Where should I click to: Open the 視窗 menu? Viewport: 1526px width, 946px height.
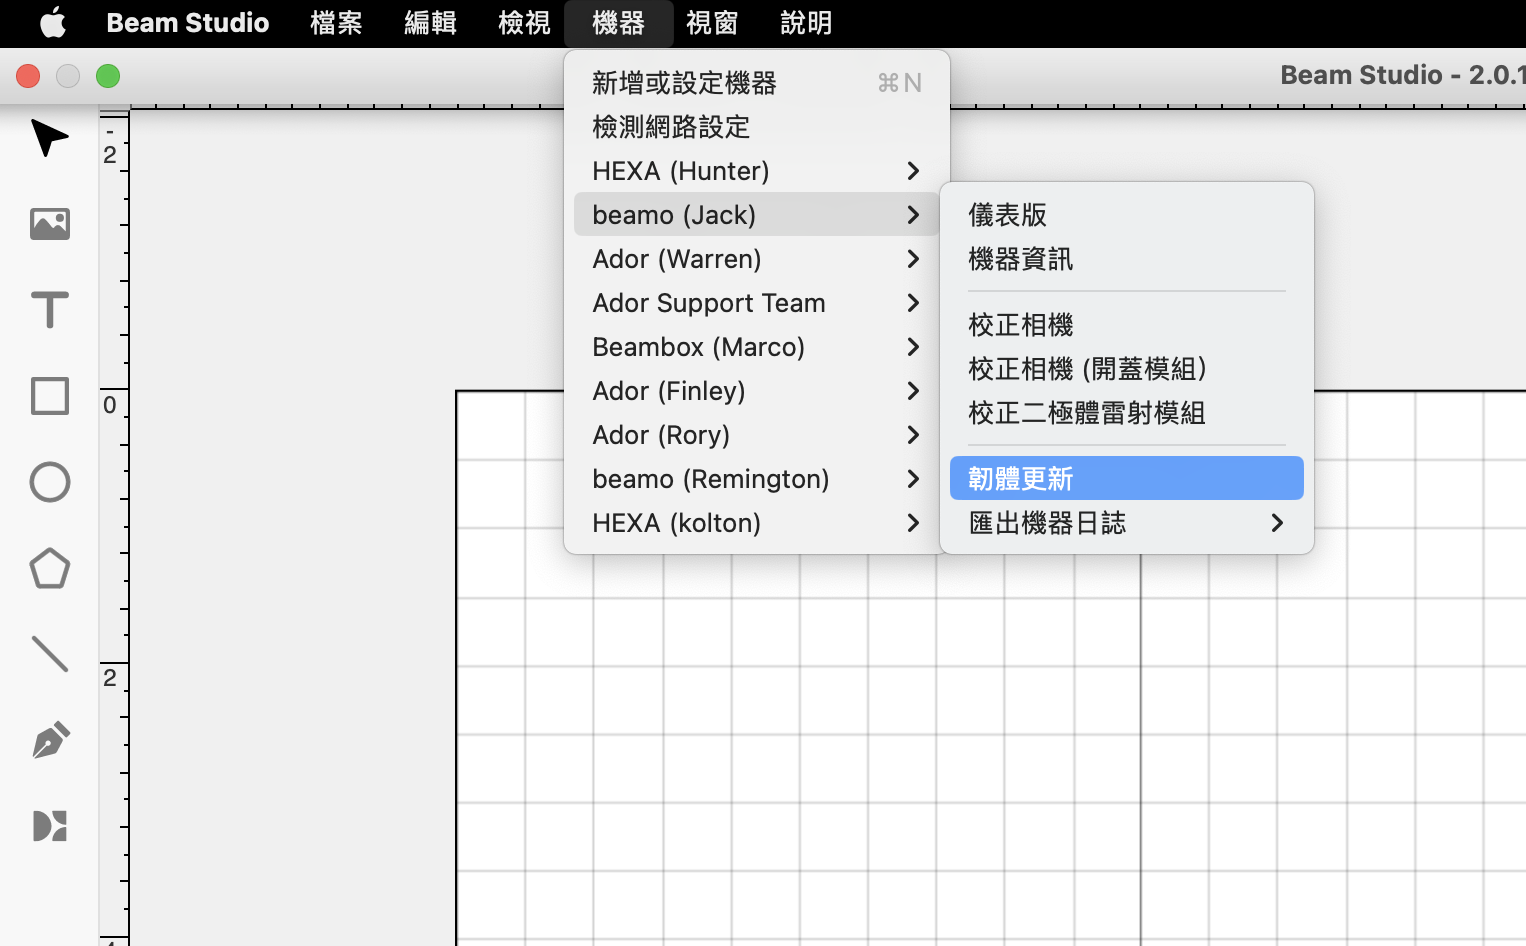pyautogui.click(x=712, y=22)
